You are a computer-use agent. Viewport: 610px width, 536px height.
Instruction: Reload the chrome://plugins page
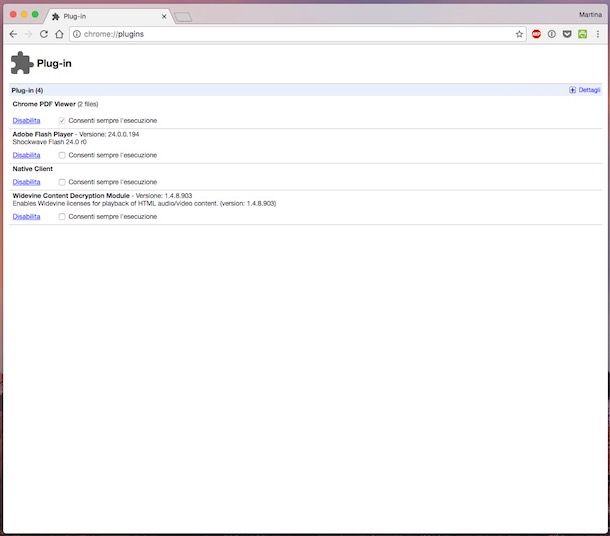(44, 34)
